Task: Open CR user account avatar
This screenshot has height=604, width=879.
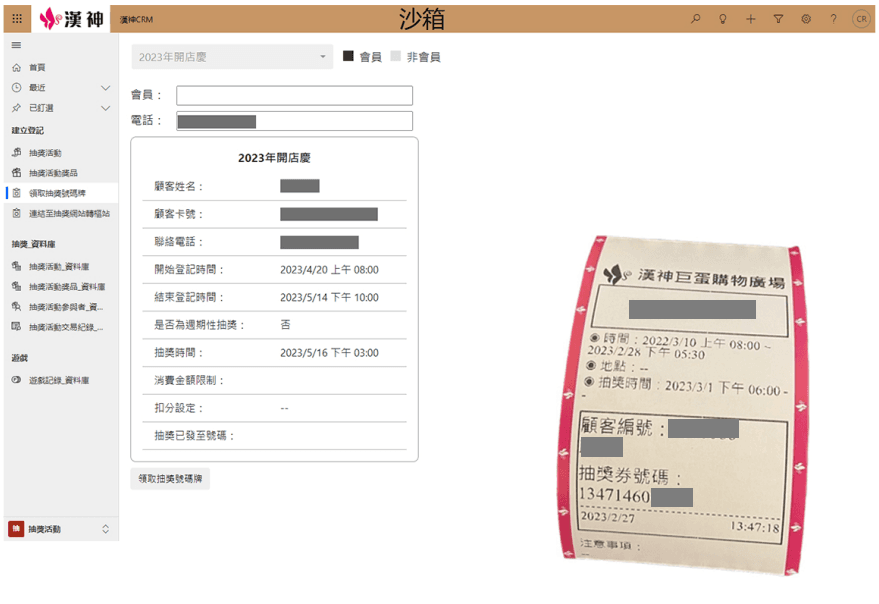Action: pos(861,19)
